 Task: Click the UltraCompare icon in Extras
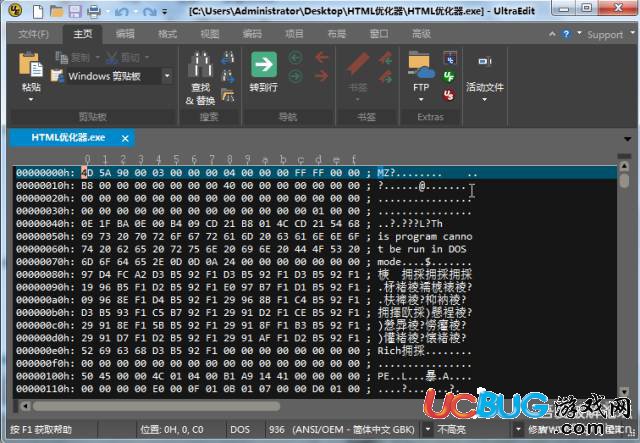pyautogui.click(x=449, y=58)
